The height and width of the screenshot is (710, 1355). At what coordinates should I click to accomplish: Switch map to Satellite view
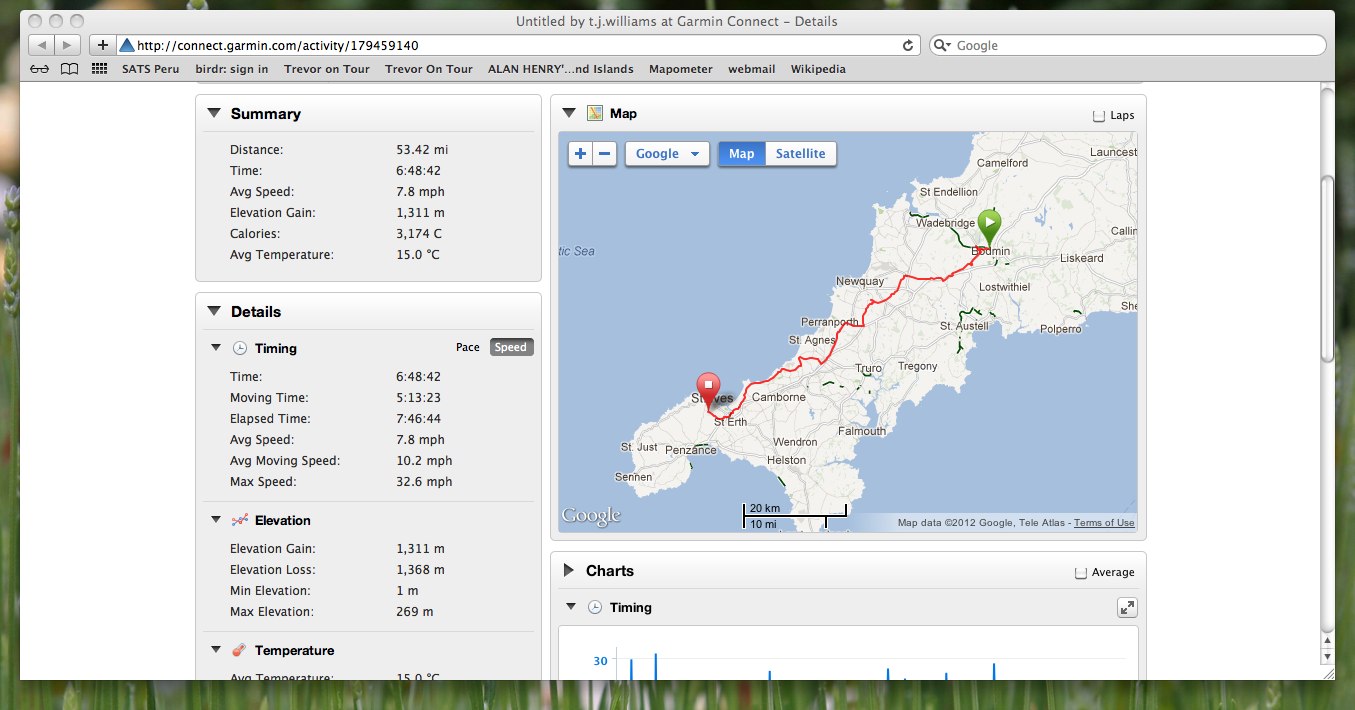click(800, 154)
